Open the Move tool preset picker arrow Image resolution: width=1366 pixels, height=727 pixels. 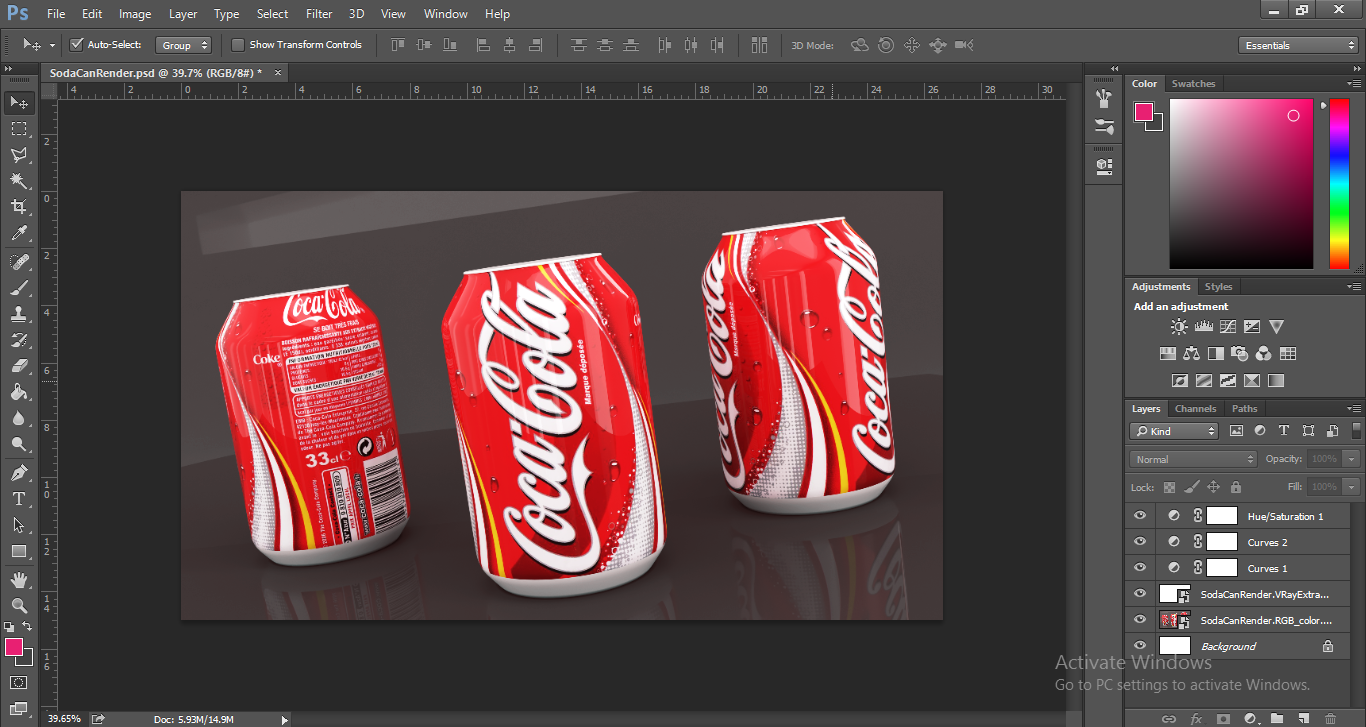pyautogui.click(x=52, y=45)
